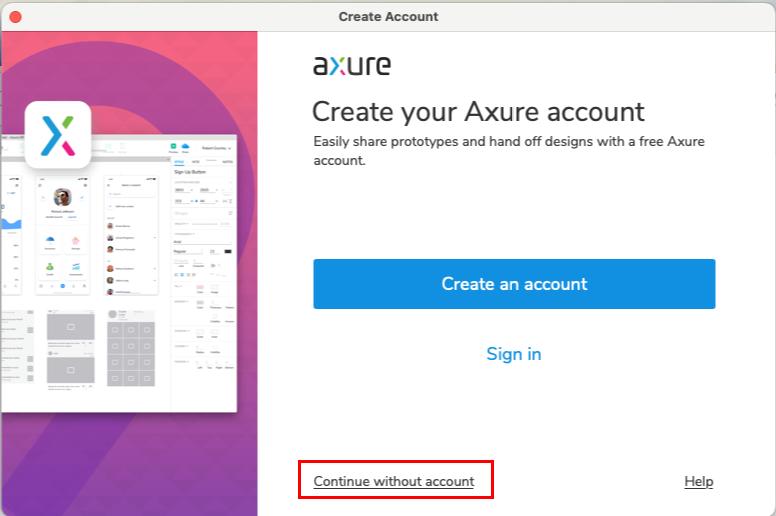Click the Create your Axure account heading
Viewport: 776px width, 516px height.
point(478,111)
